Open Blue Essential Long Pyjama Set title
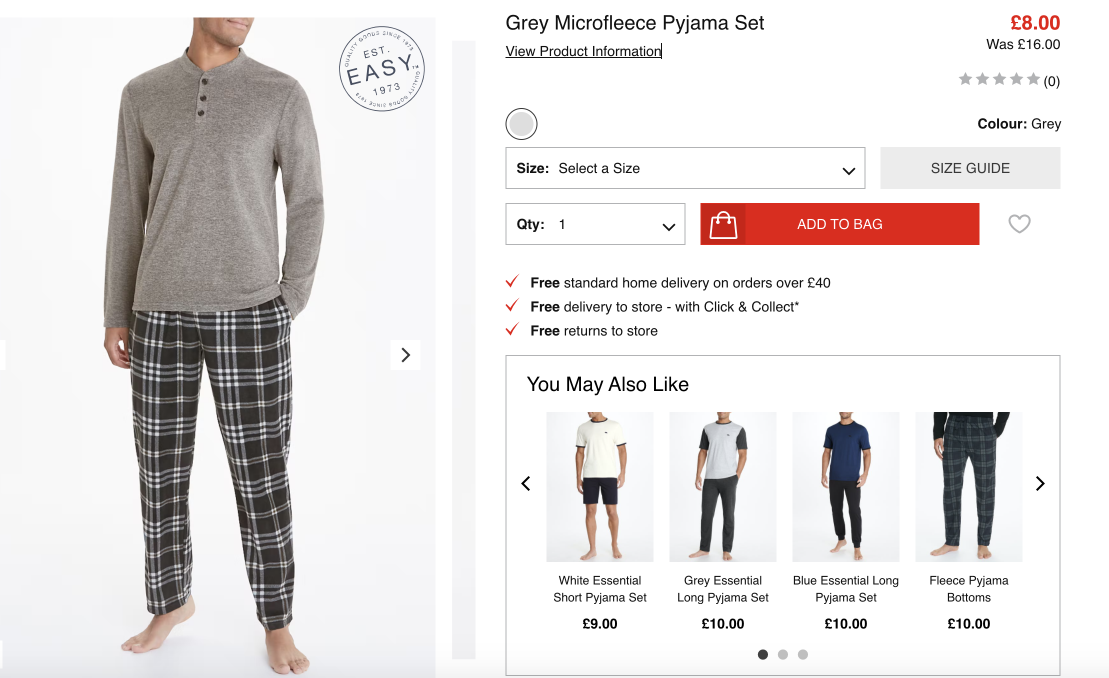The height and width of the screenshot is (678, 1109). pos(846,589)
